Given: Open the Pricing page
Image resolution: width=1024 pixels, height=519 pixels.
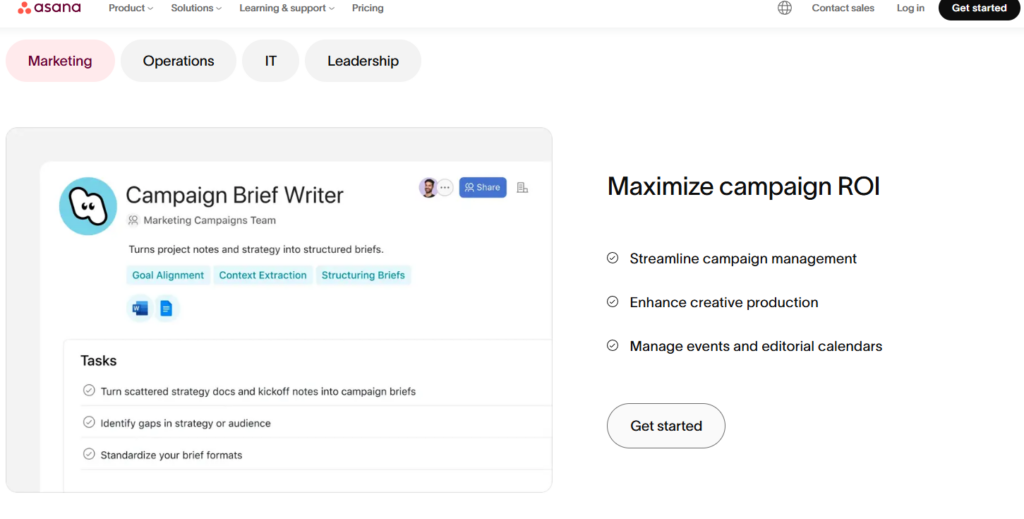Looking at the screenshot, I should 368,8.
